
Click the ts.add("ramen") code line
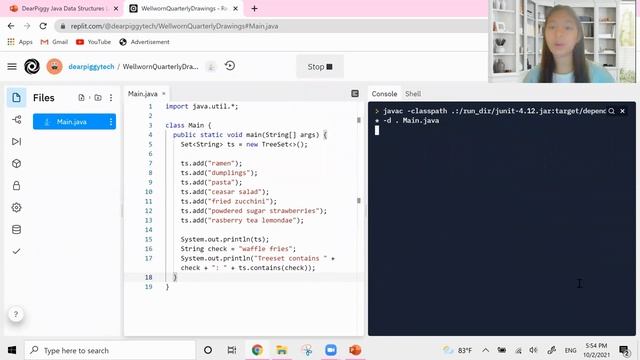click(x=211, y=163)
